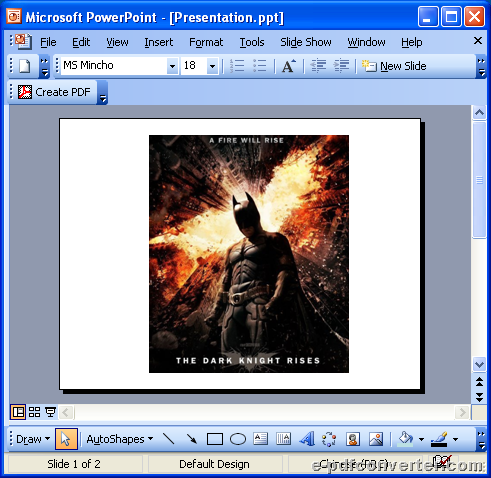Open Line Color dropdown arrow

coord(455,439)
